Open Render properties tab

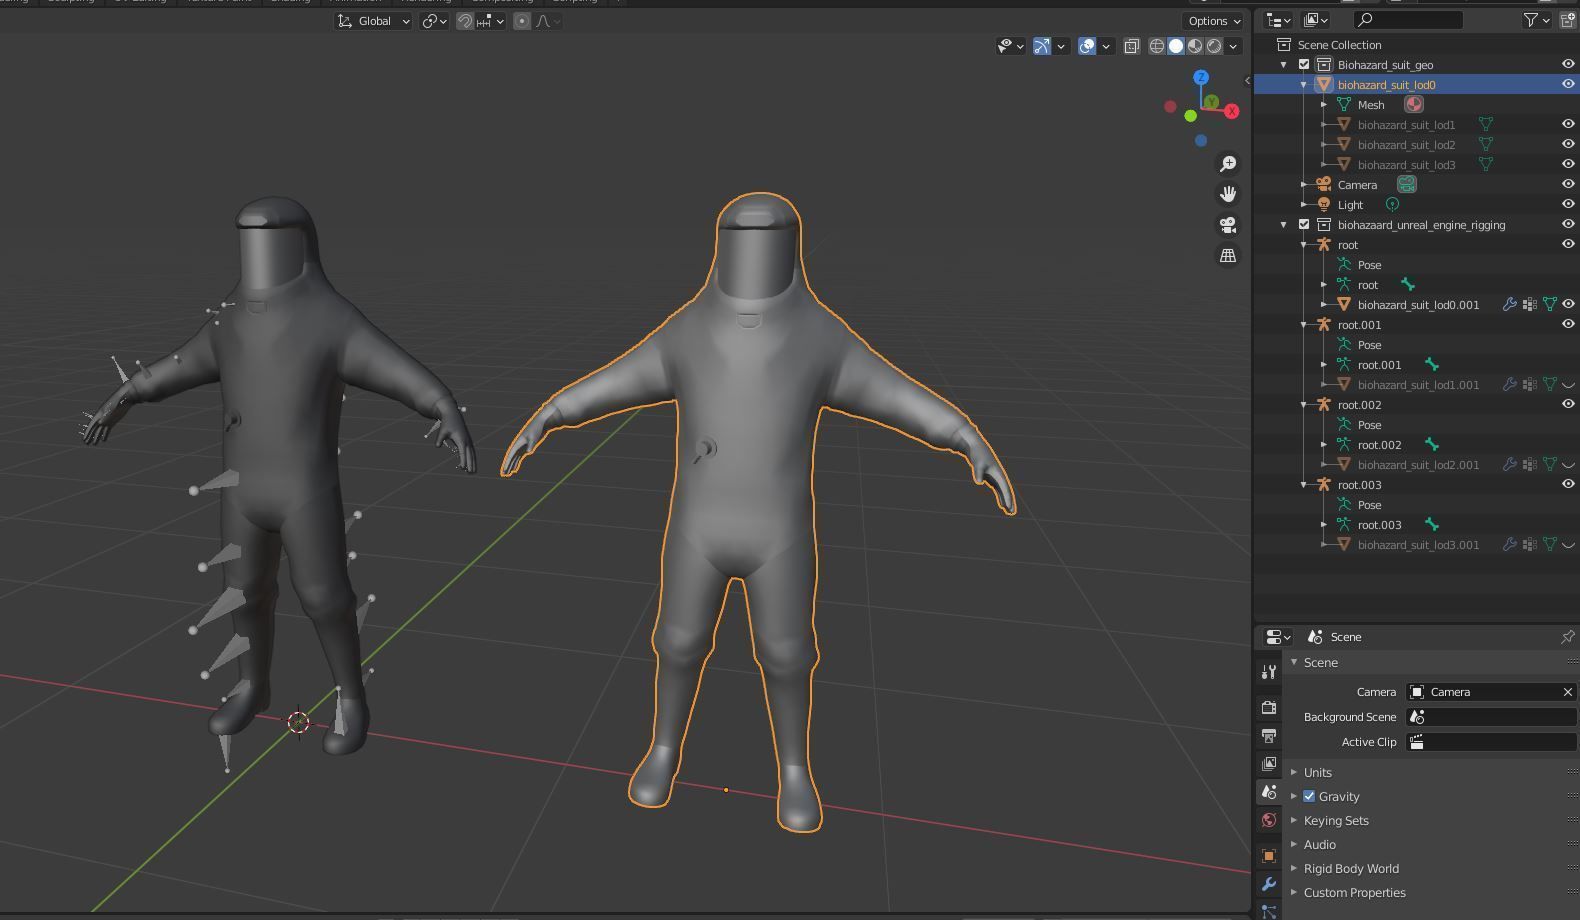pos(1269,708)
